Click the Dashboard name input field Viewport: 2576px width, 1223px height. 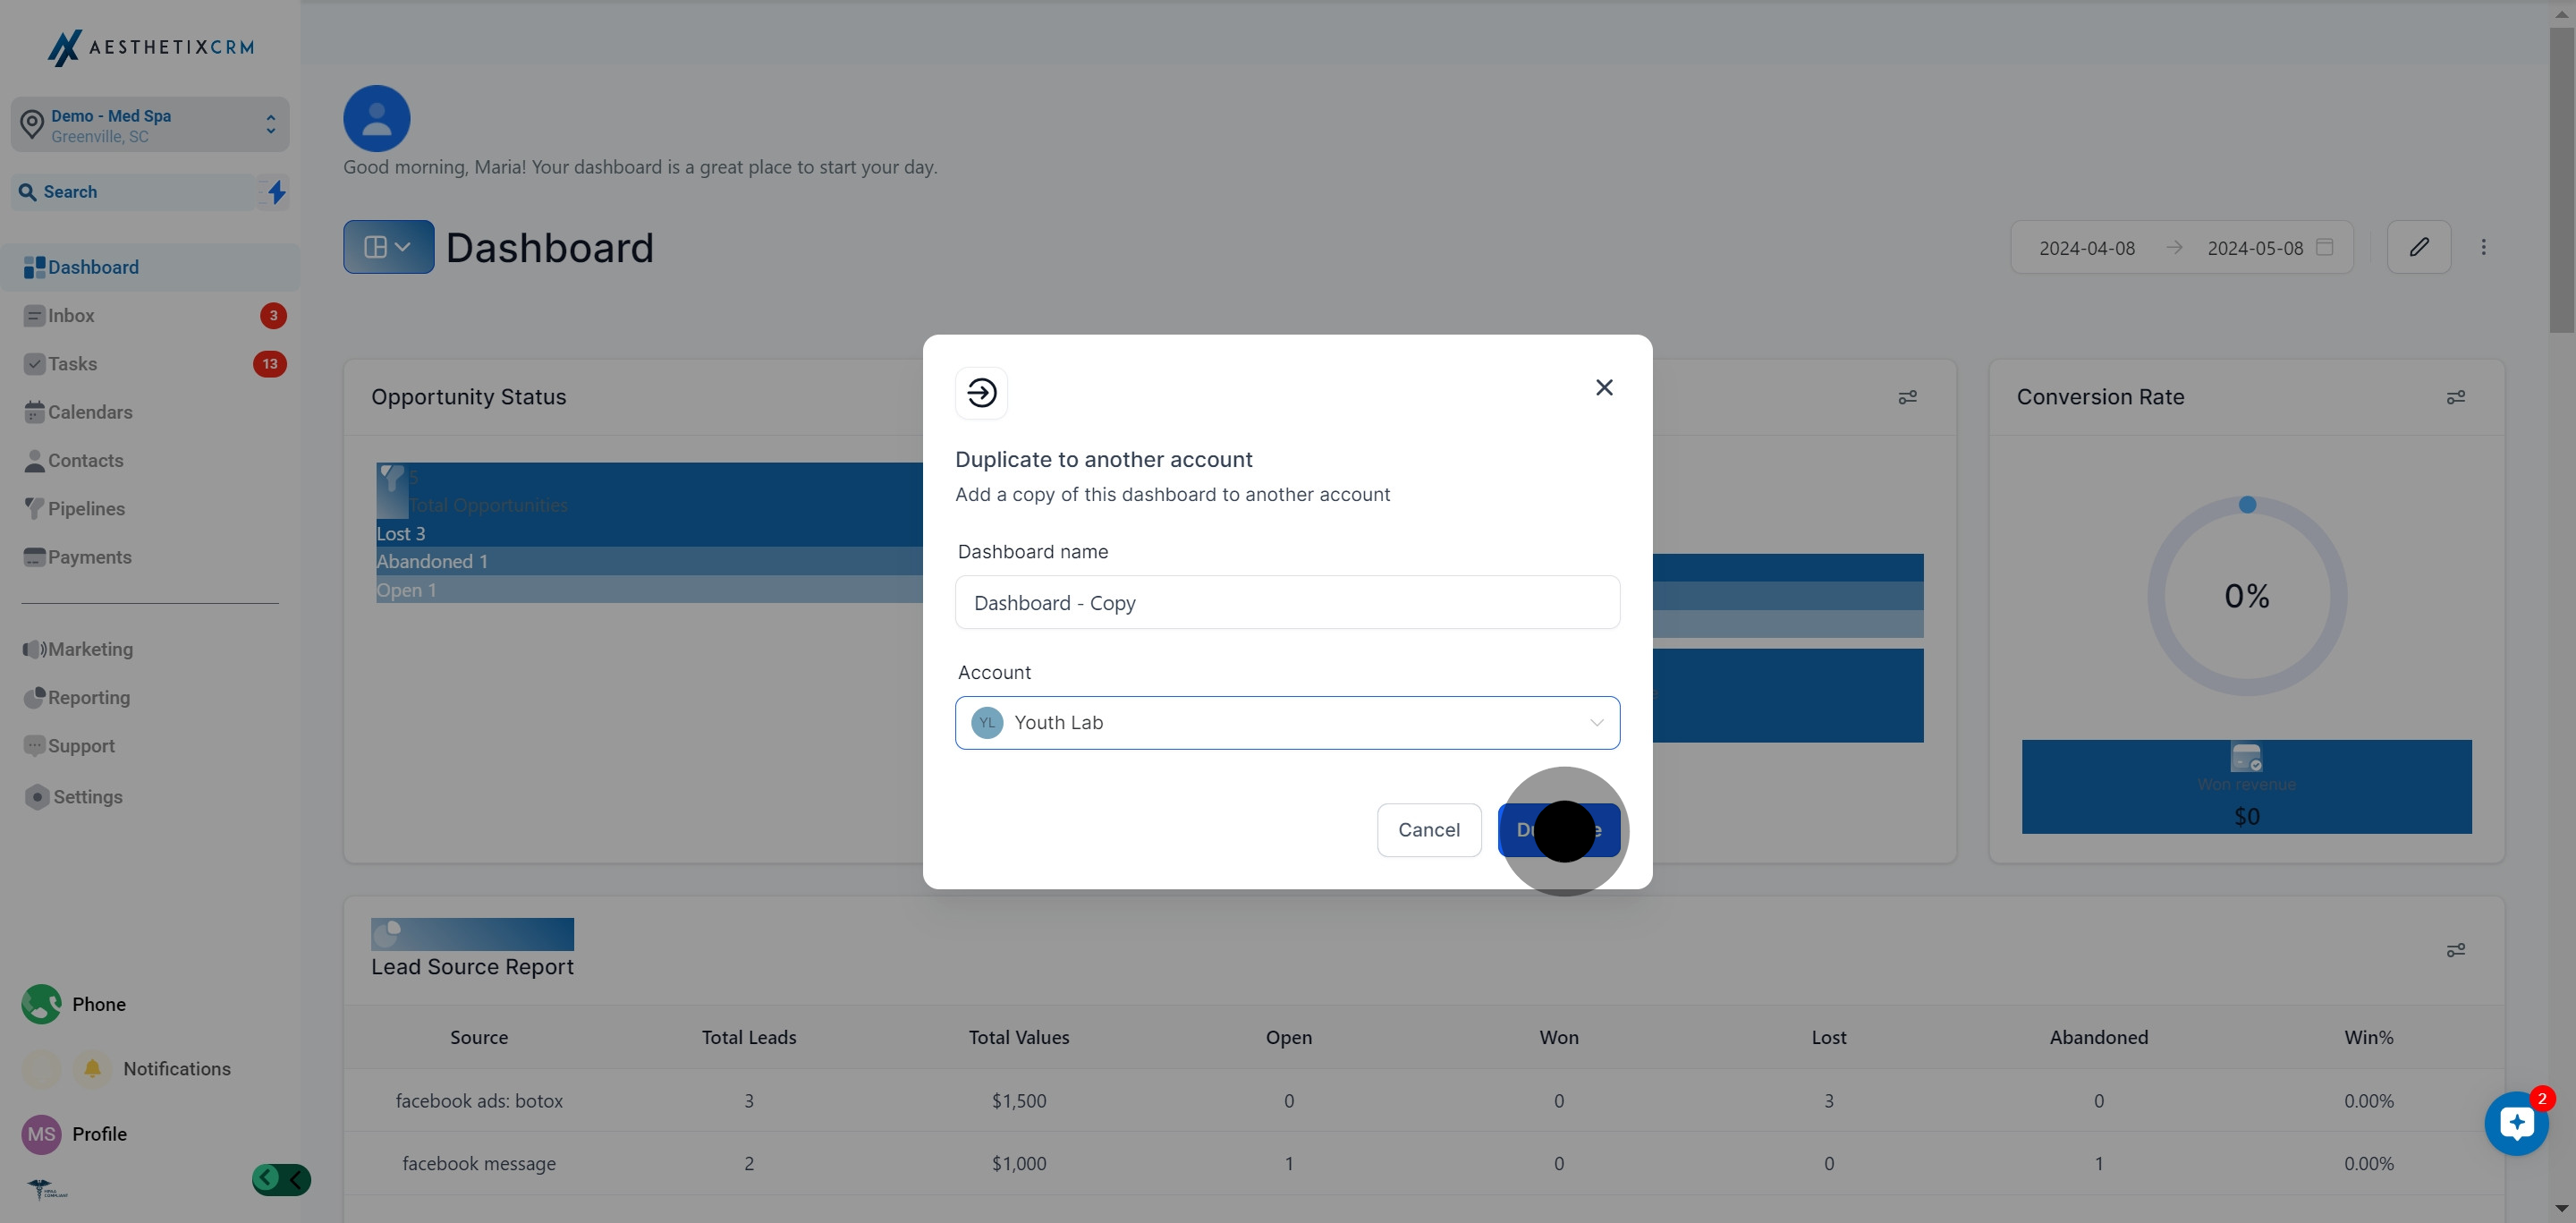point(1287,603)
